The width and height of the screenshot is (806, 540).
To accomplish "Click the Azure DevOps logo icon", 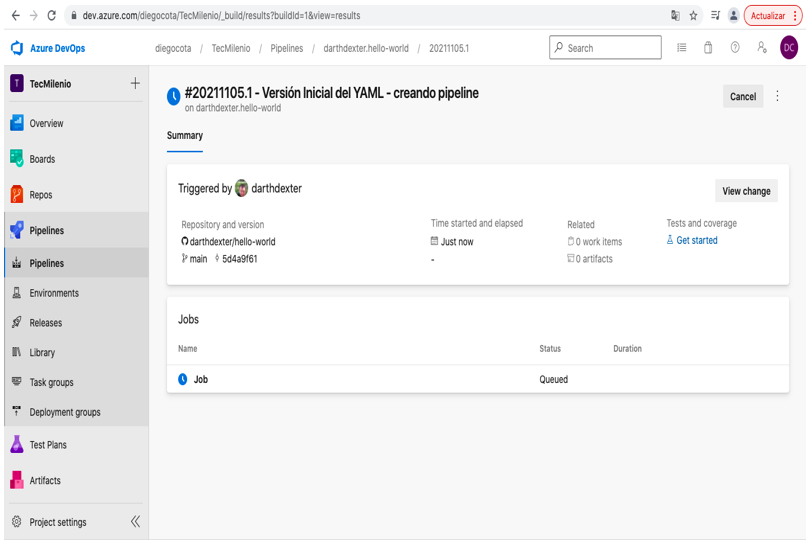I will [x=17, y=48].
